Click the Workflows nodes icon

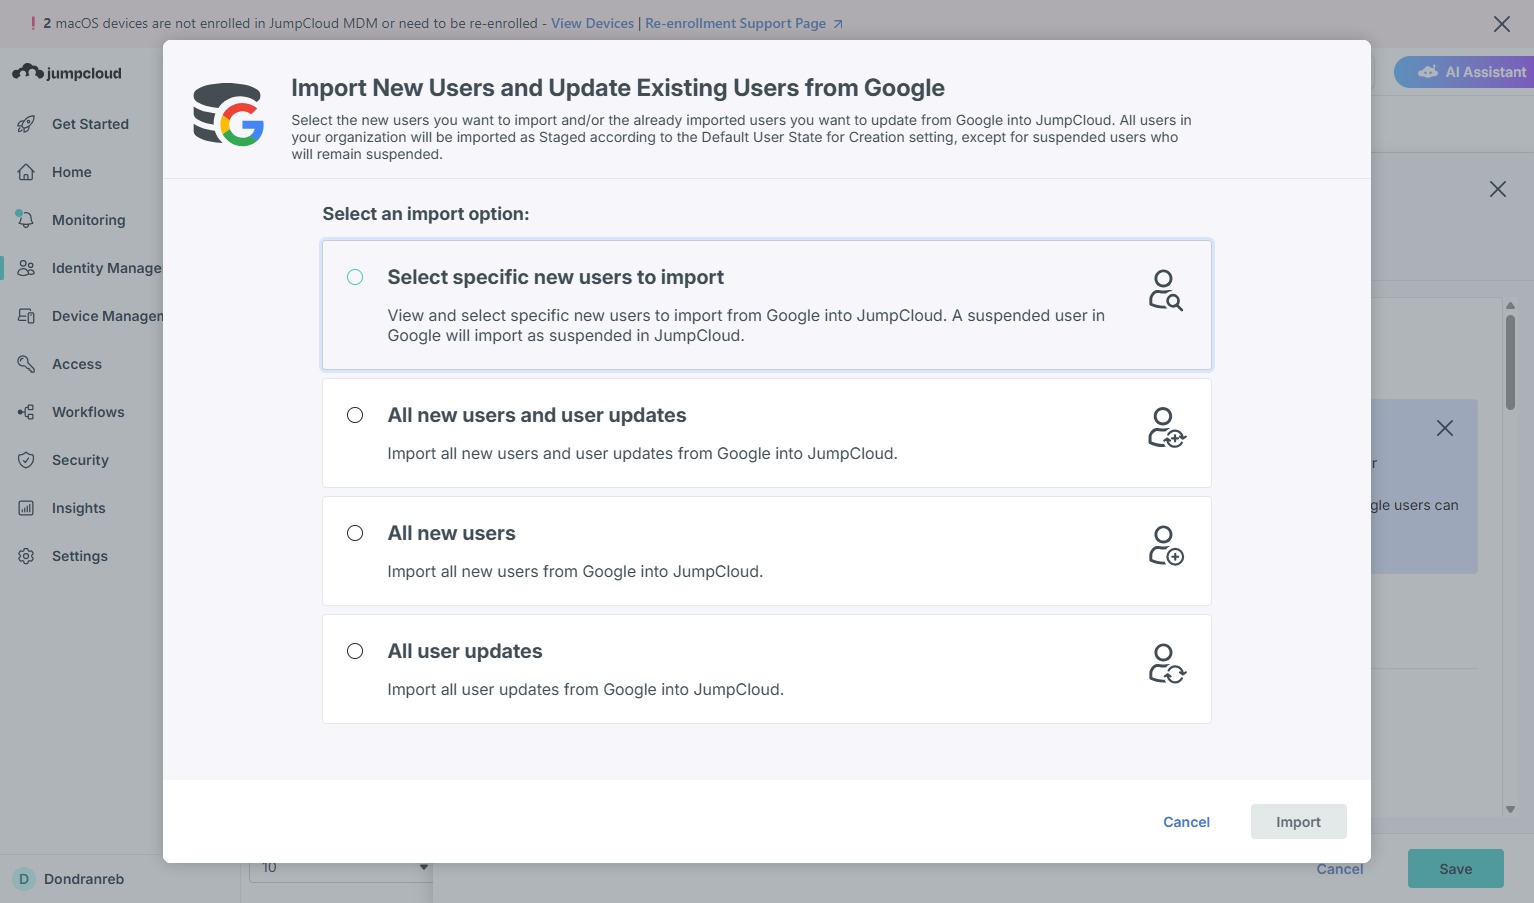tap(27, 412)
